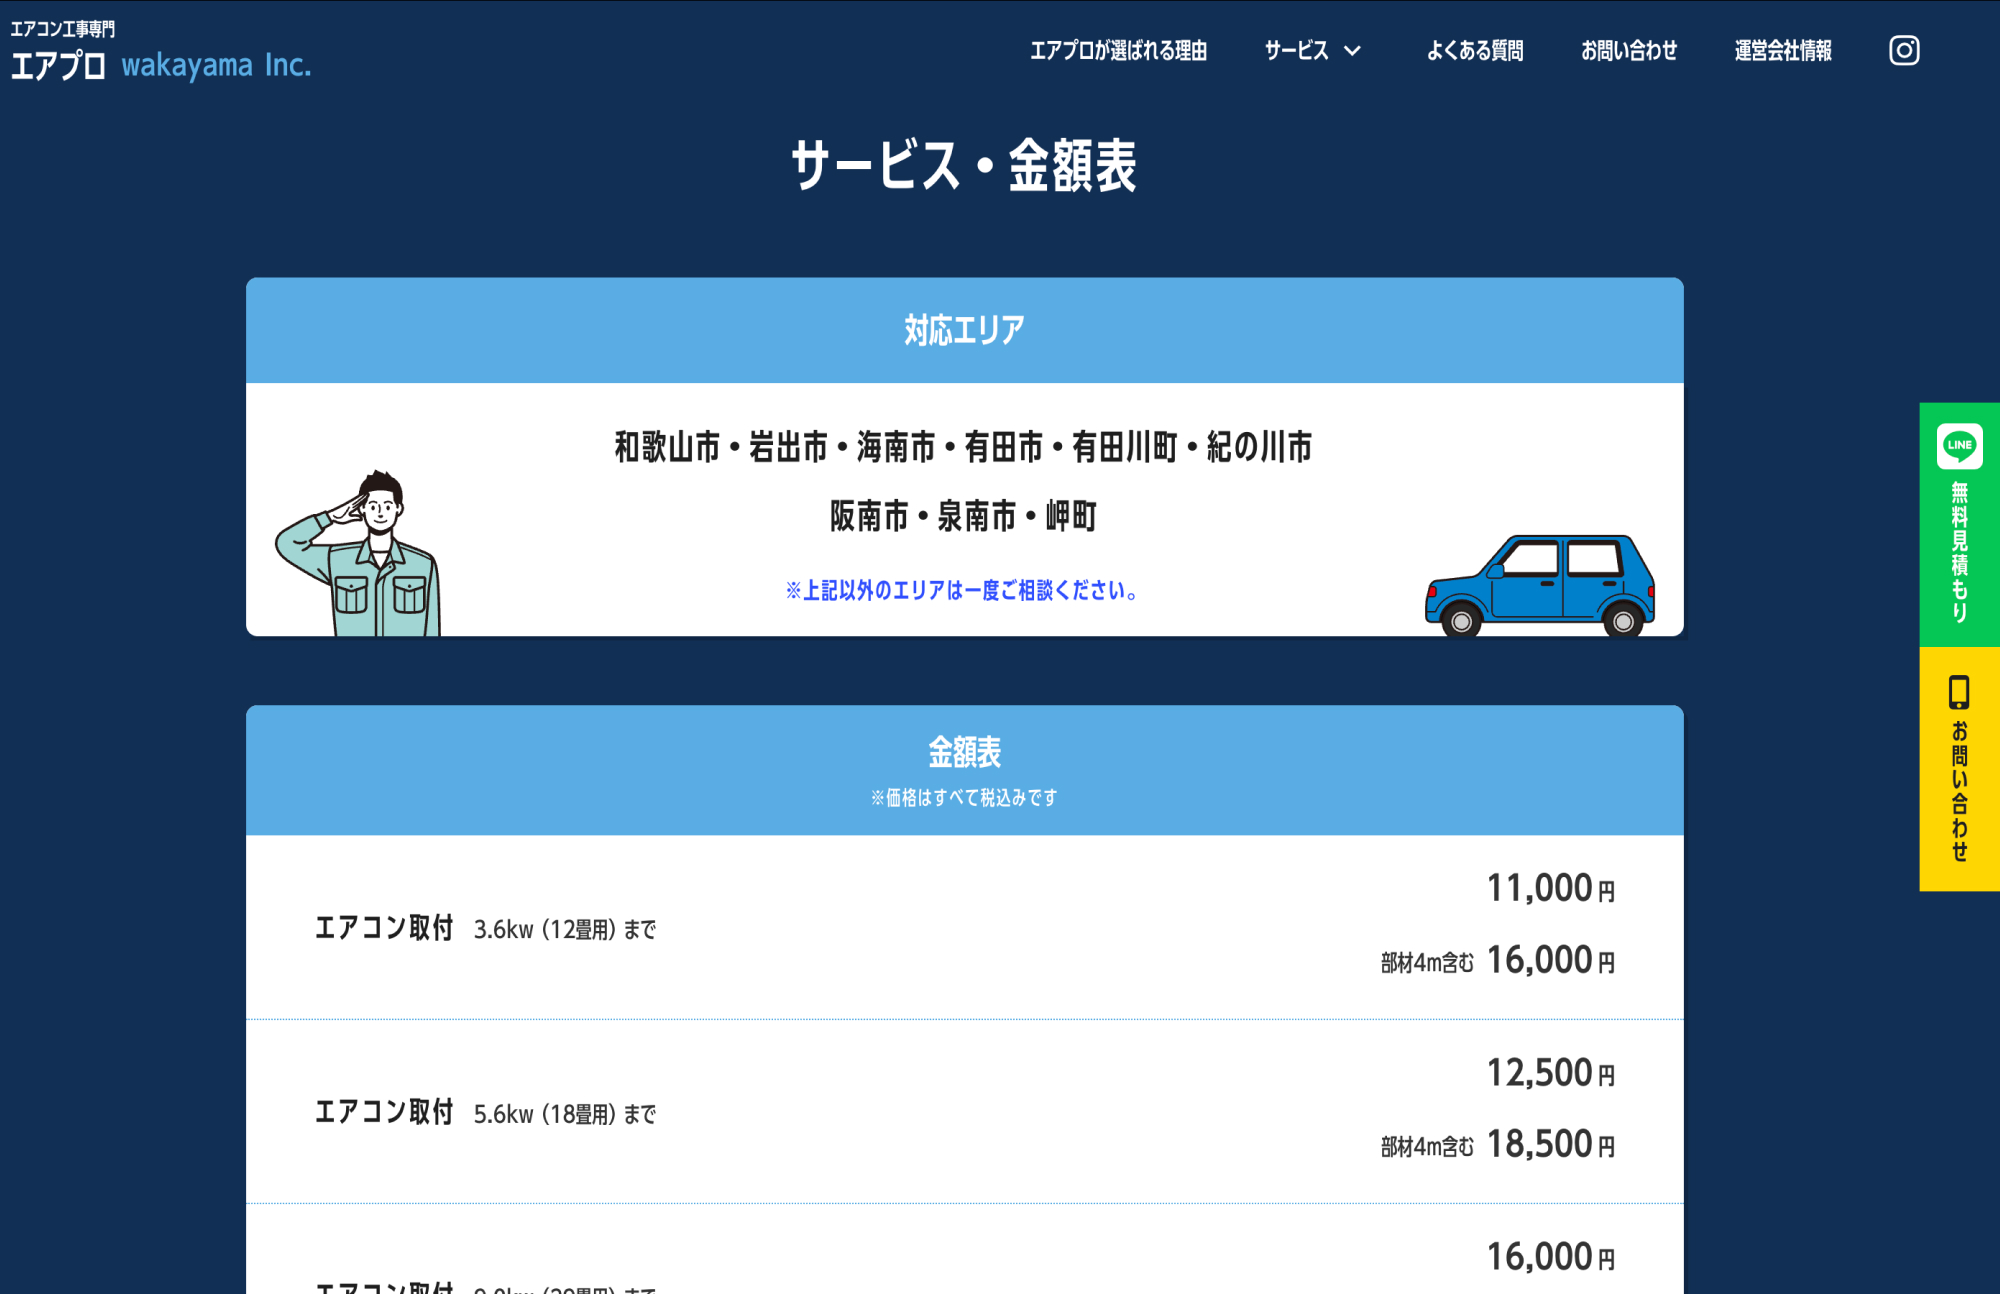Expand the サービス dropdown menu
Image resolution: width=2000 pixels, height=1294 pixels.
[1297, 50]
